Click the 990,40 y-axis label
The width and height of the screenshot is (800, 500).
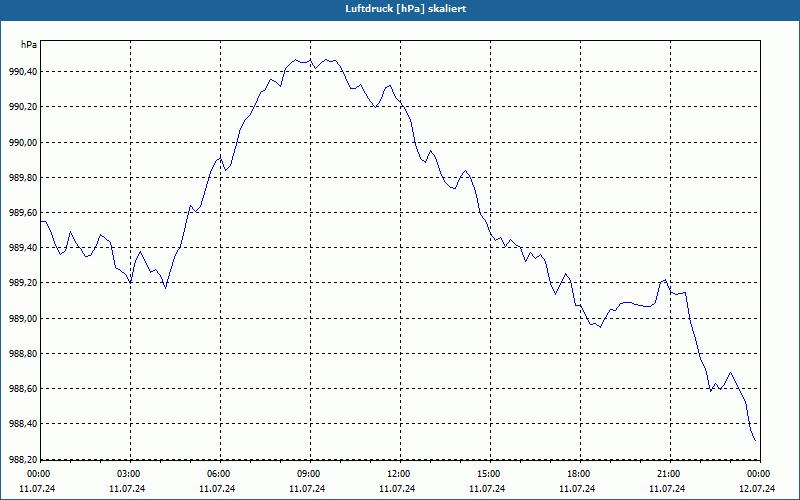pyautogui.click(x=23, y=72)
